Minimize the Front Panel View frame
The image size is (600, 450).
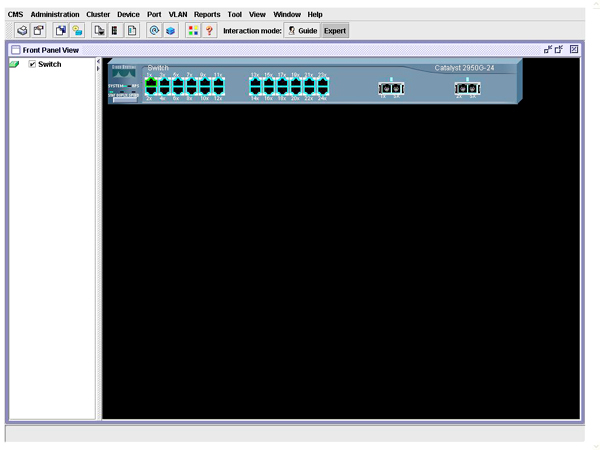tap(548, 49)
